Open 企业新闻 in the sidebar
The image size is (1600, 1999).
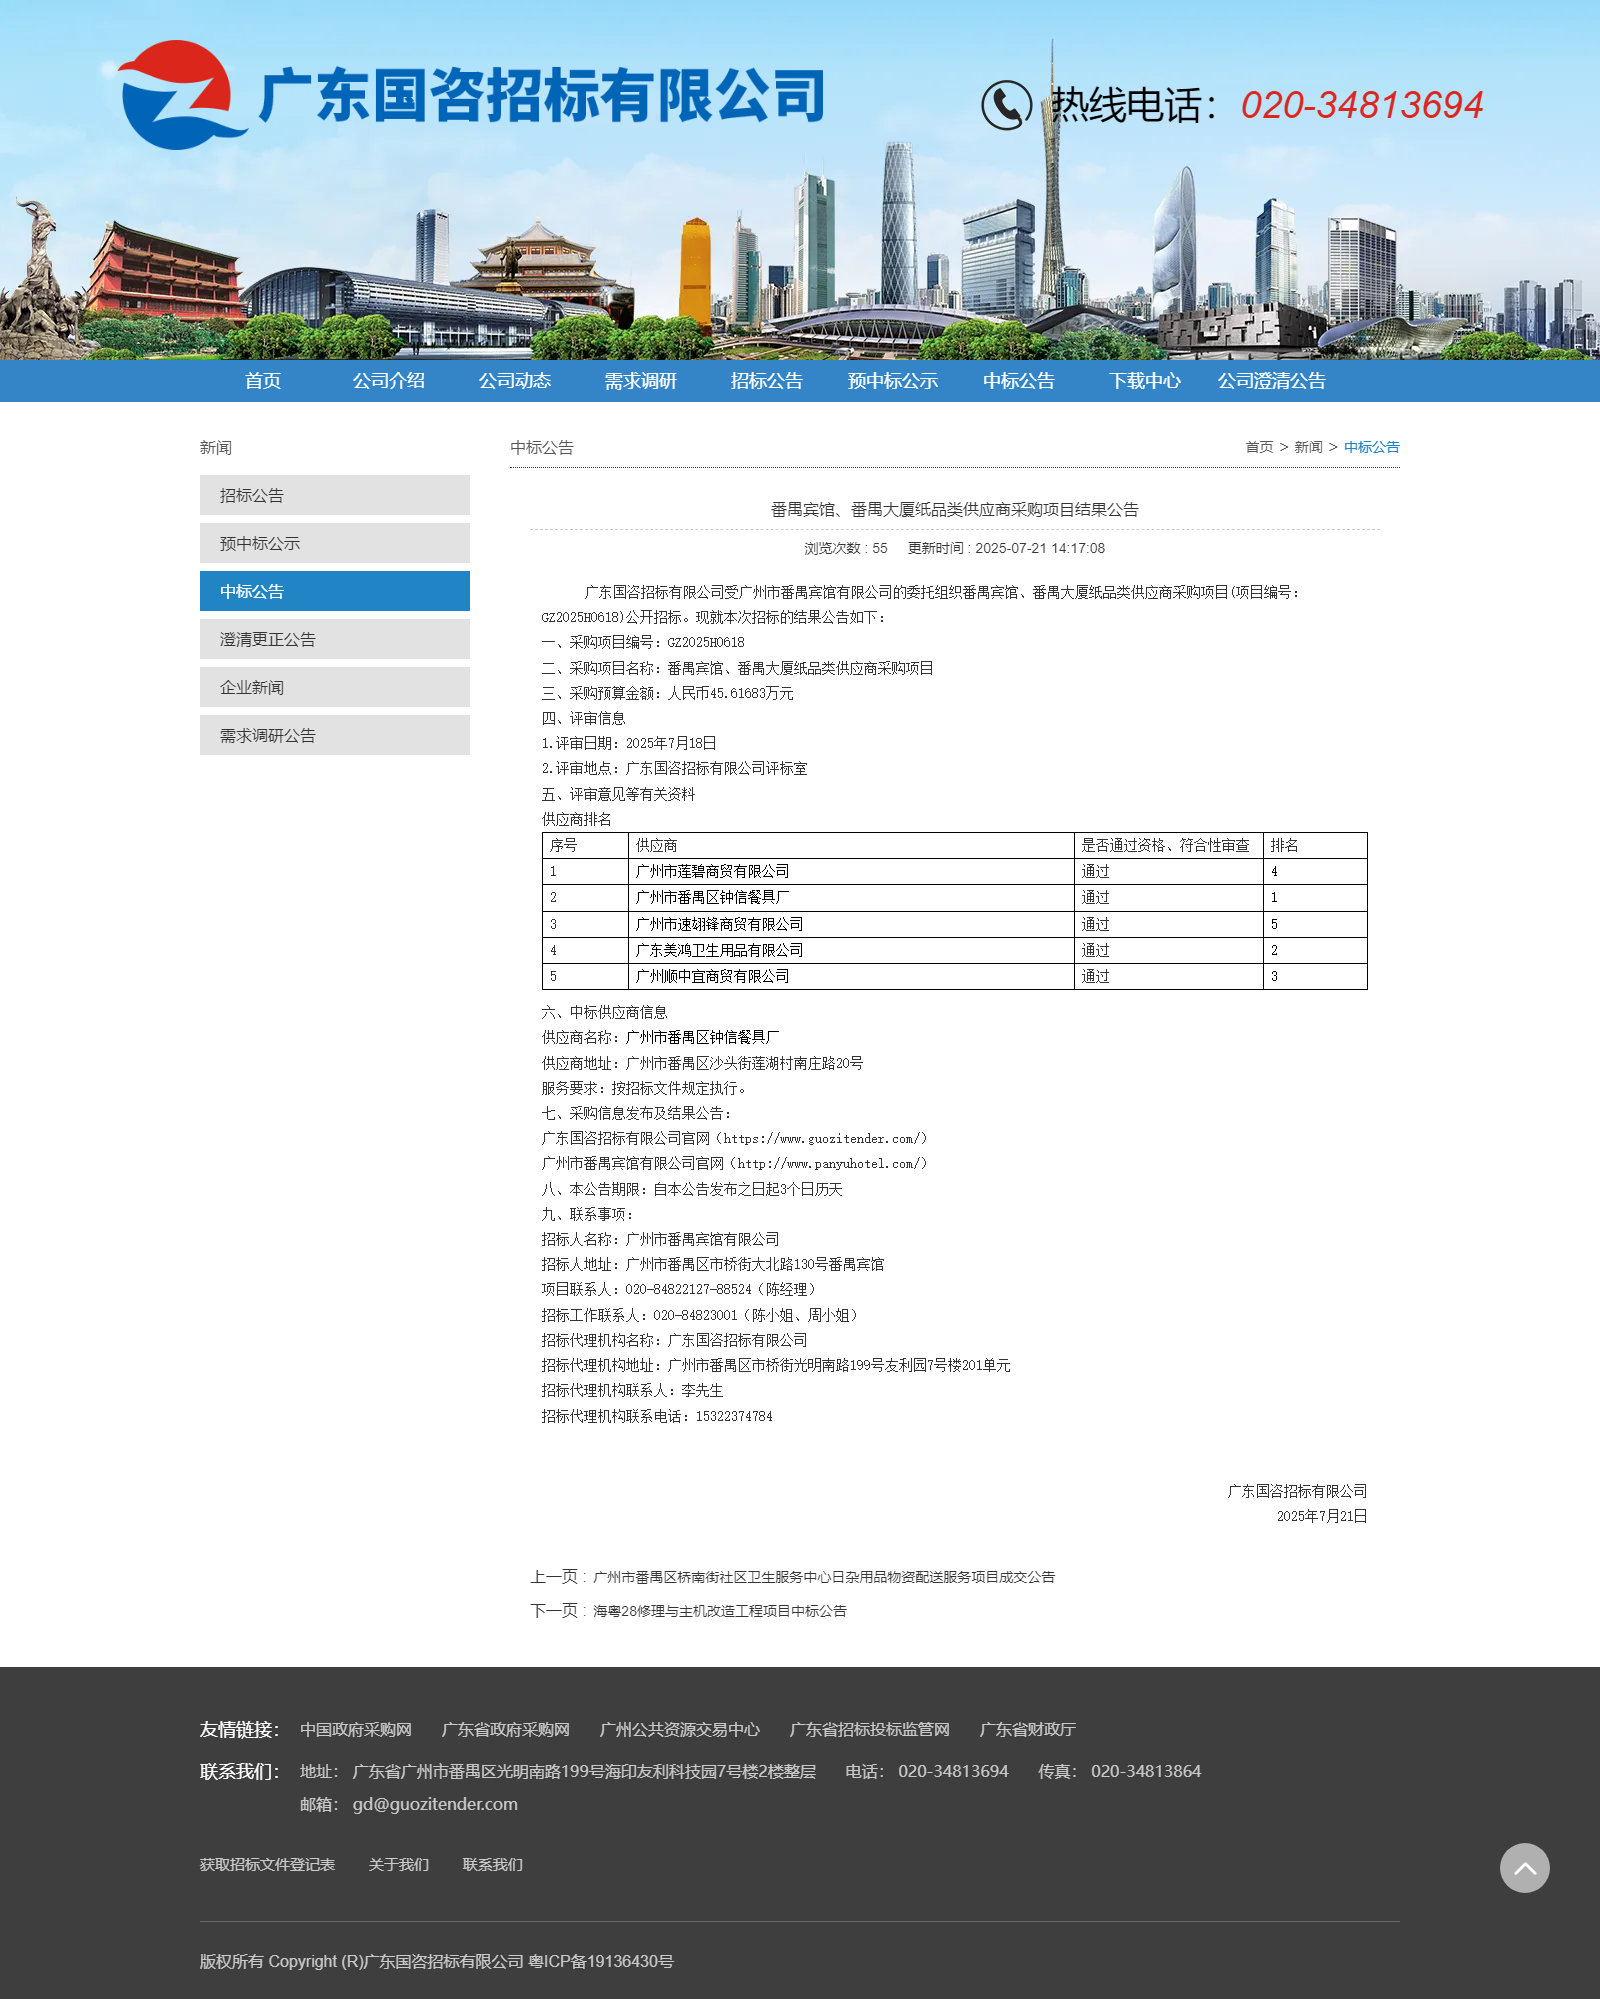pos(335,687)
